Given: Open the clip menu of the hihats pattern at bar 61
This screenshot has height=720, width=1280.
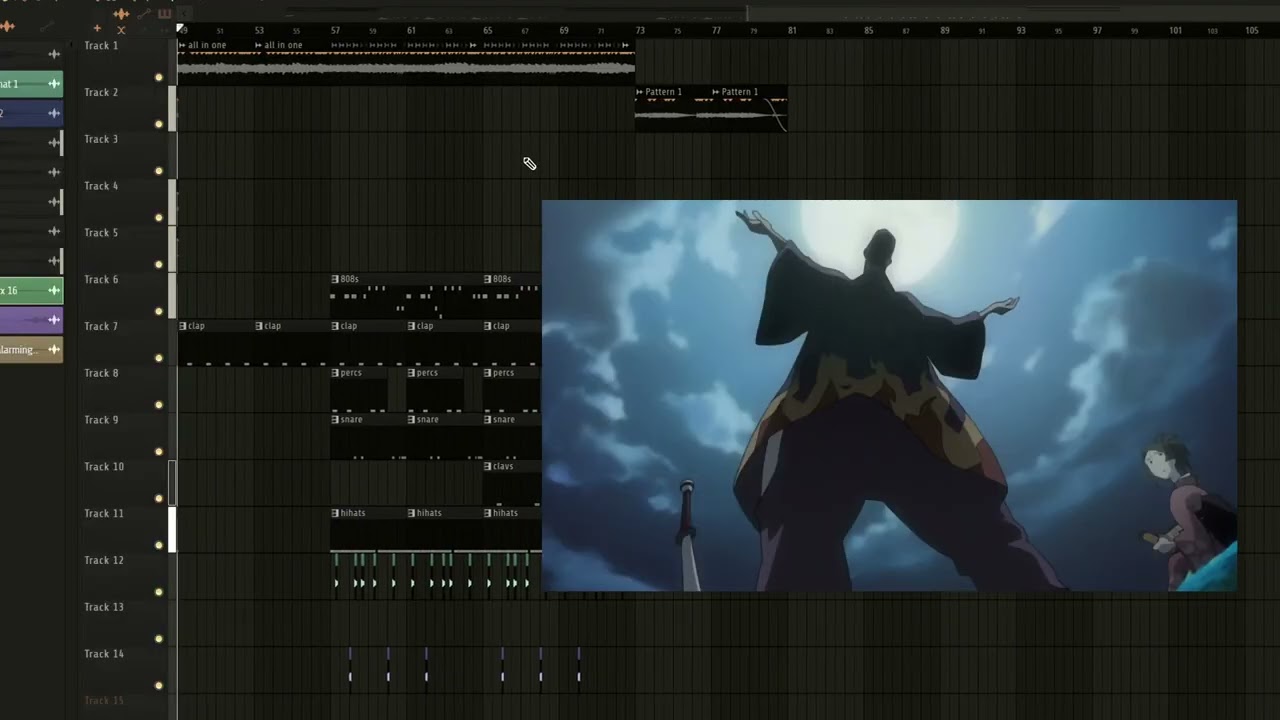Looking at the screenshot, I should pyautogui.click(x=412, y=513).
